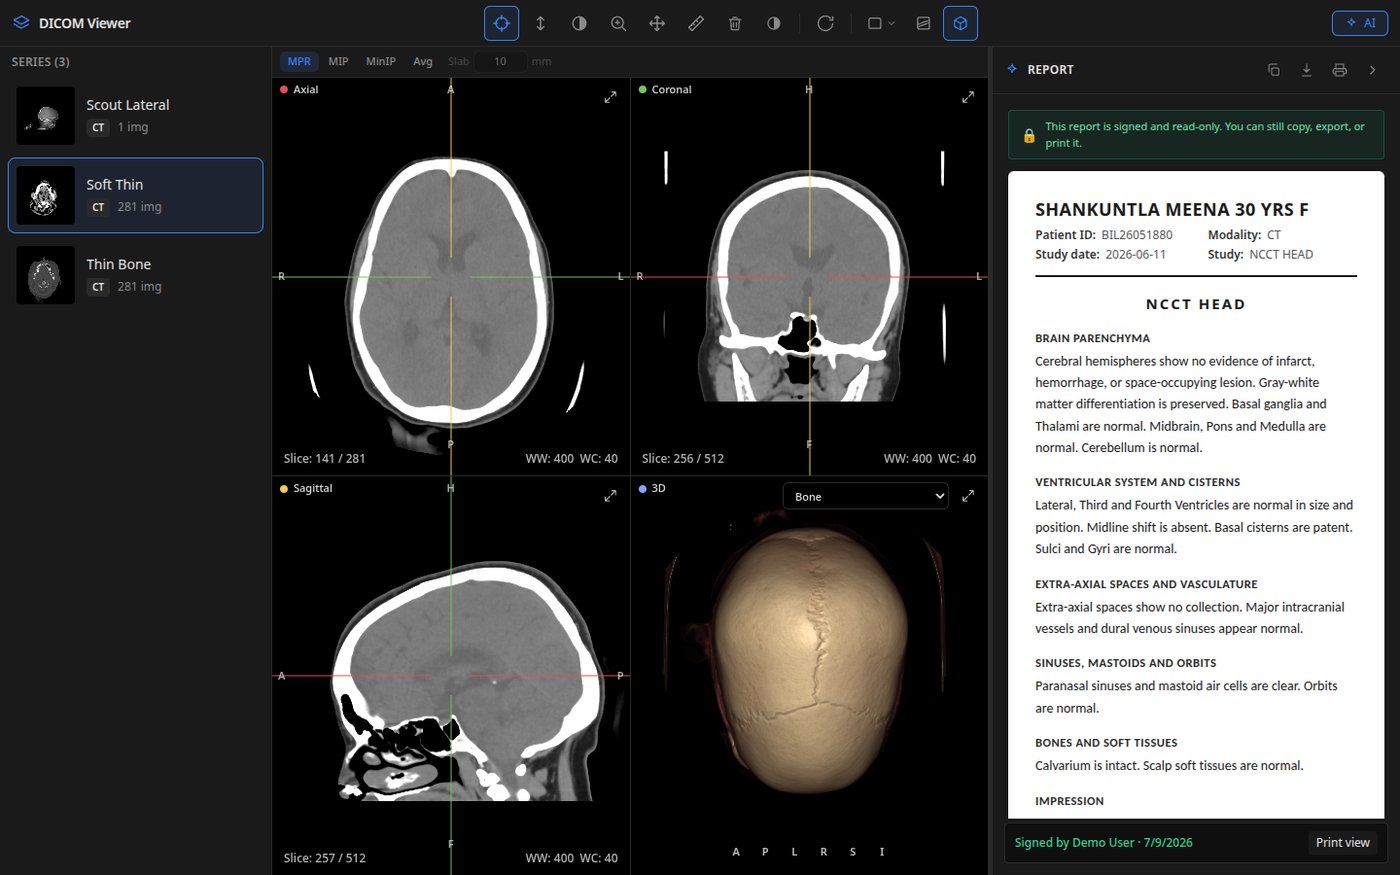Maximize the Axial viewport
The image size is (1400, 875).
coord(610,97)
